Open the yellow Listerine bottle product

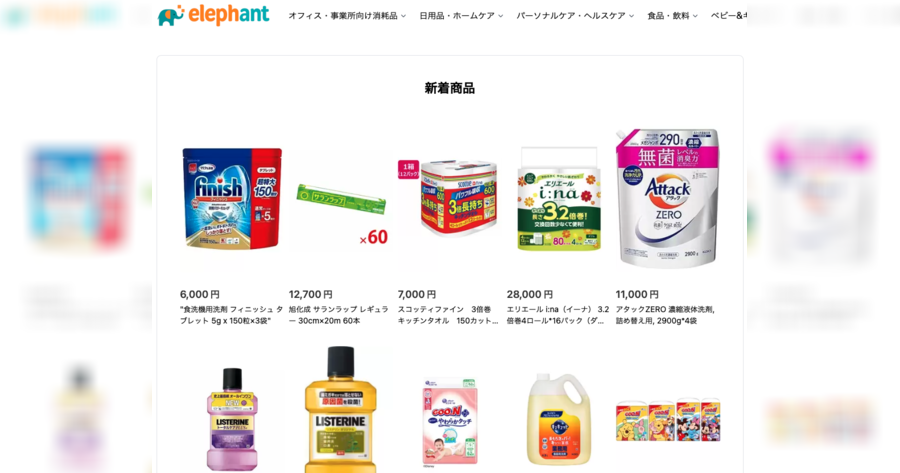click(340, 409)
